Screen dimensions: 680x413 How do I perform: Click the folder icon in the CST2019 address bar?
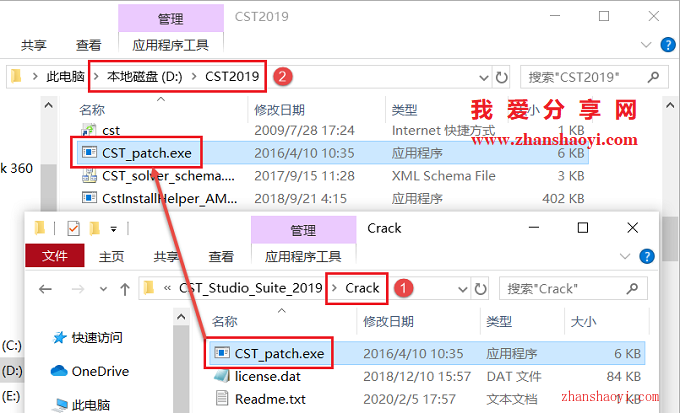[16, 76]
